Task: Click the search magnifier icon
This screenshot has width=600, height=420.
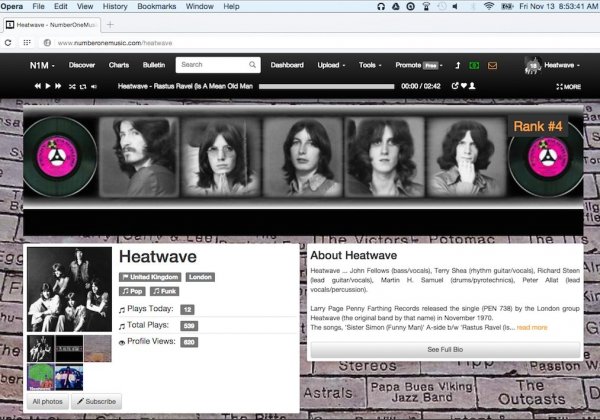Action: pos(252,65)
